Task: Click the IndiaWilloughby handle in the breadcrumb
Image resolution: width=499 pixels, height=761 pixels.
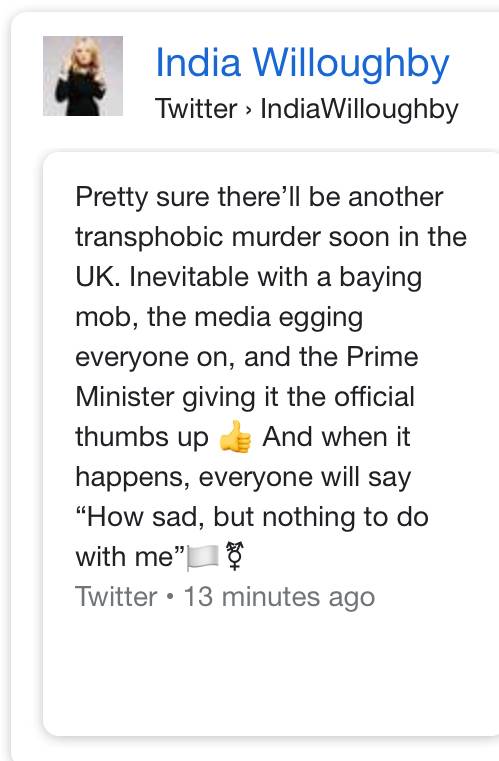Action: (359, 109)
